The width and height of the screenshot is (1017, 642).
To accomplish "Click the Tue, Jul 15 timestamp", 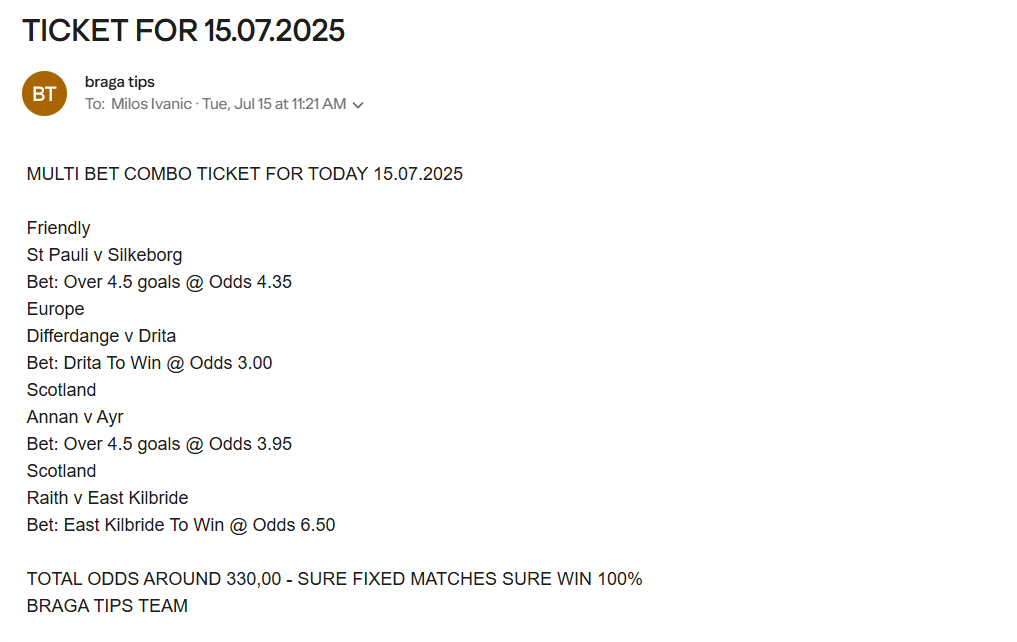I will tap(274, 104).
